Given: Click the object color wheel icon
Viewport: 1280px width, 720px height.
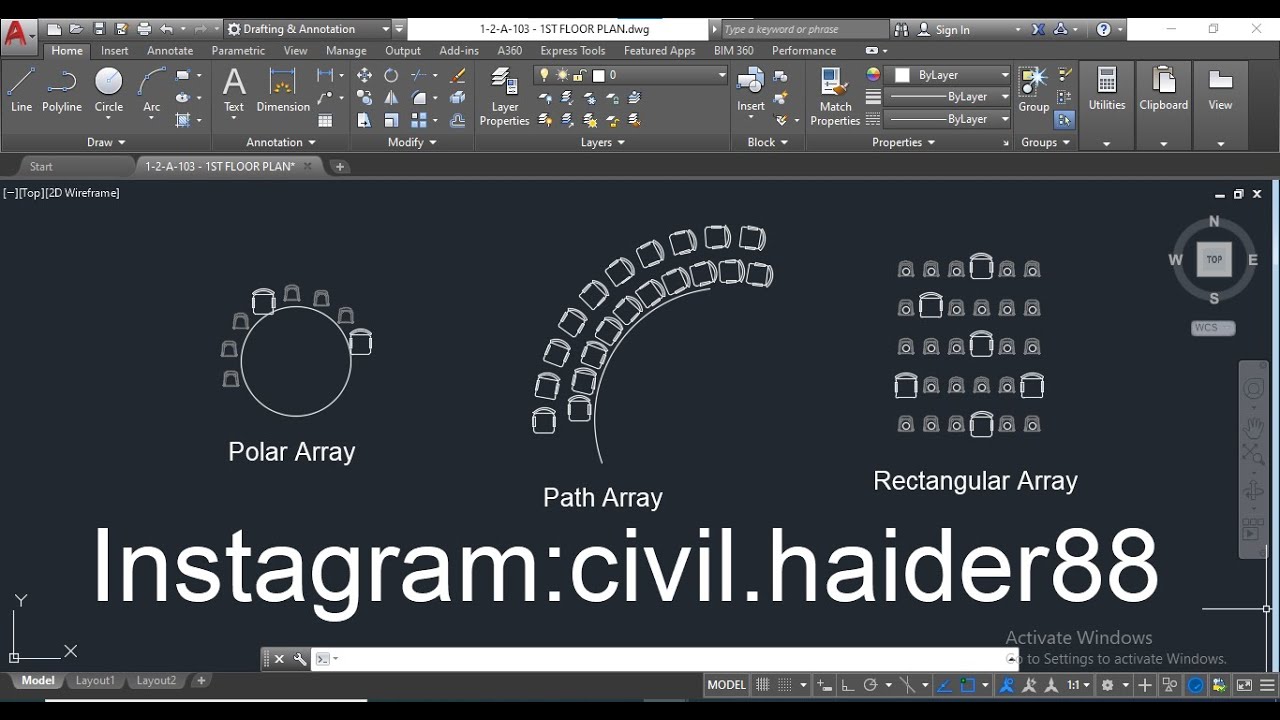Looking at the screenshot, I should (873, 75).
